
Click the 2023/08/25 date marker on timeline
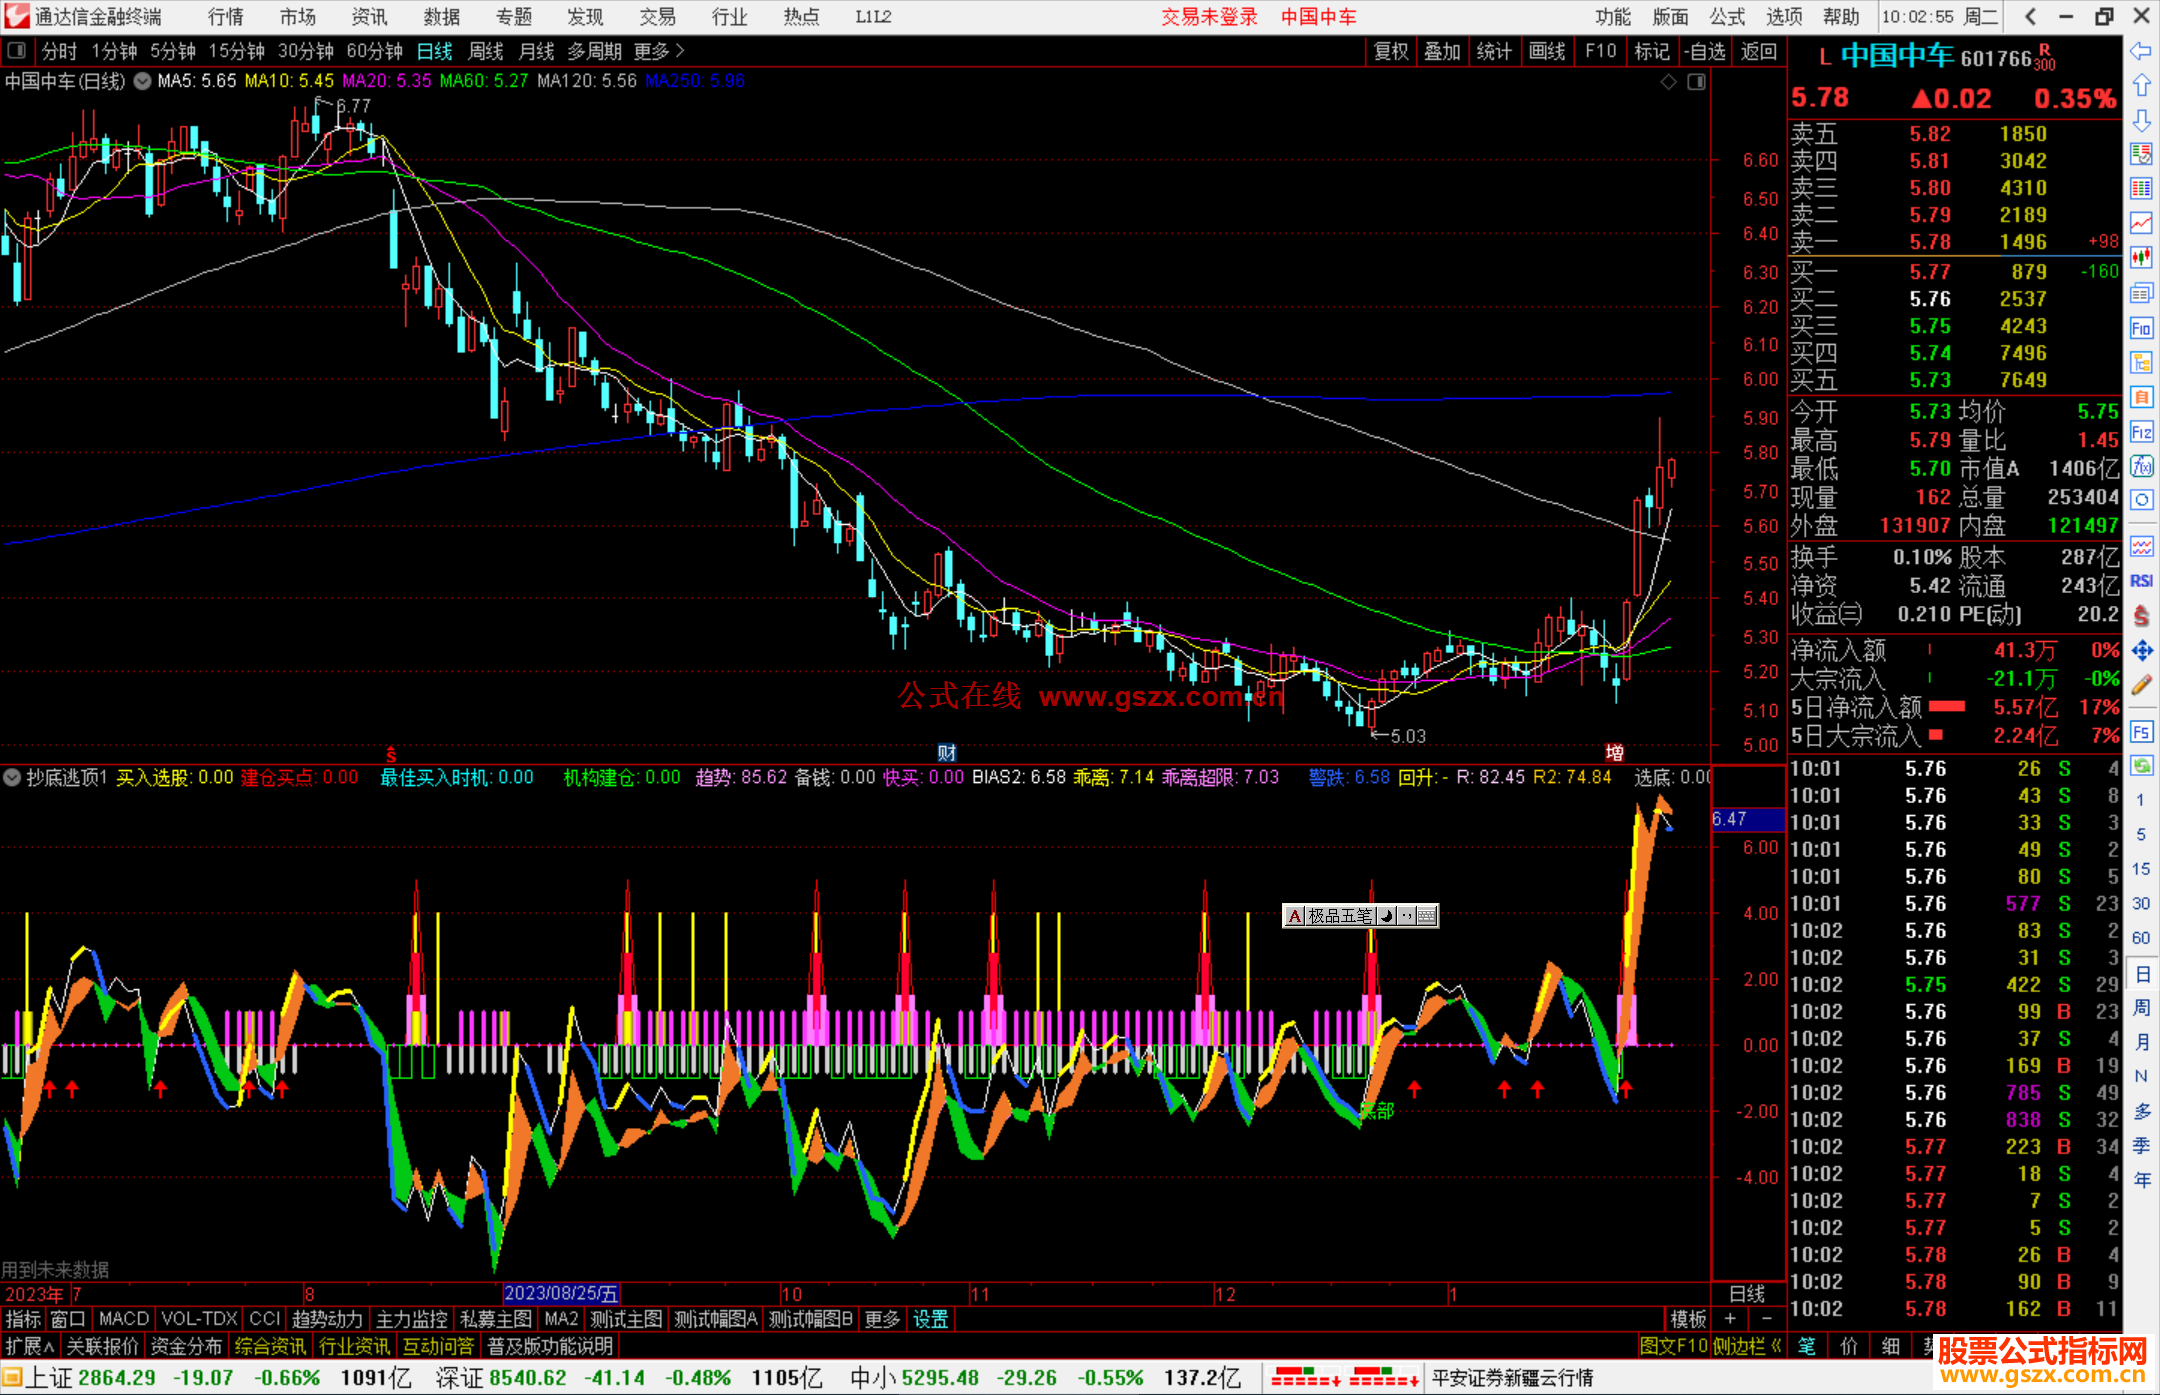(560, 1293)
